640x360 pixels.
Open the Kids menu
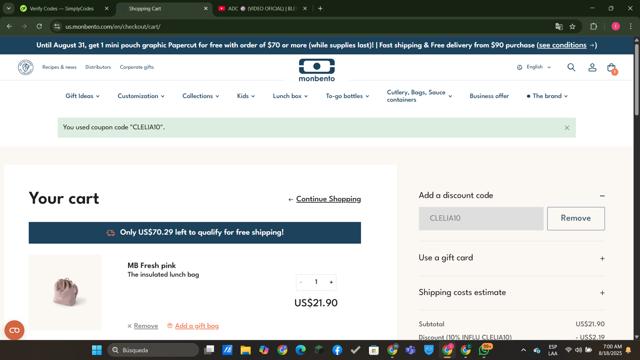coord(246,96)
